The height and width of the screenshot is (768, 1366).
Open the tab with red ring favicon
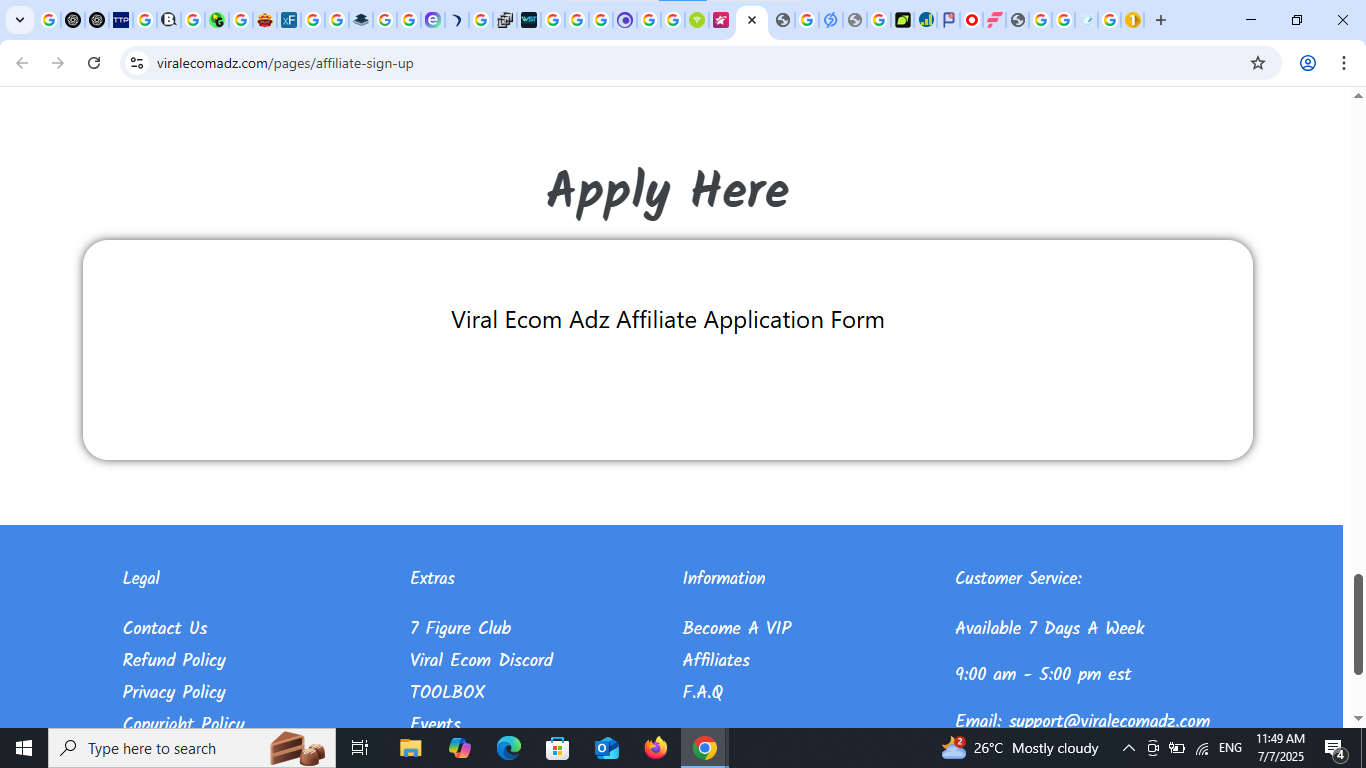(971, 20)
